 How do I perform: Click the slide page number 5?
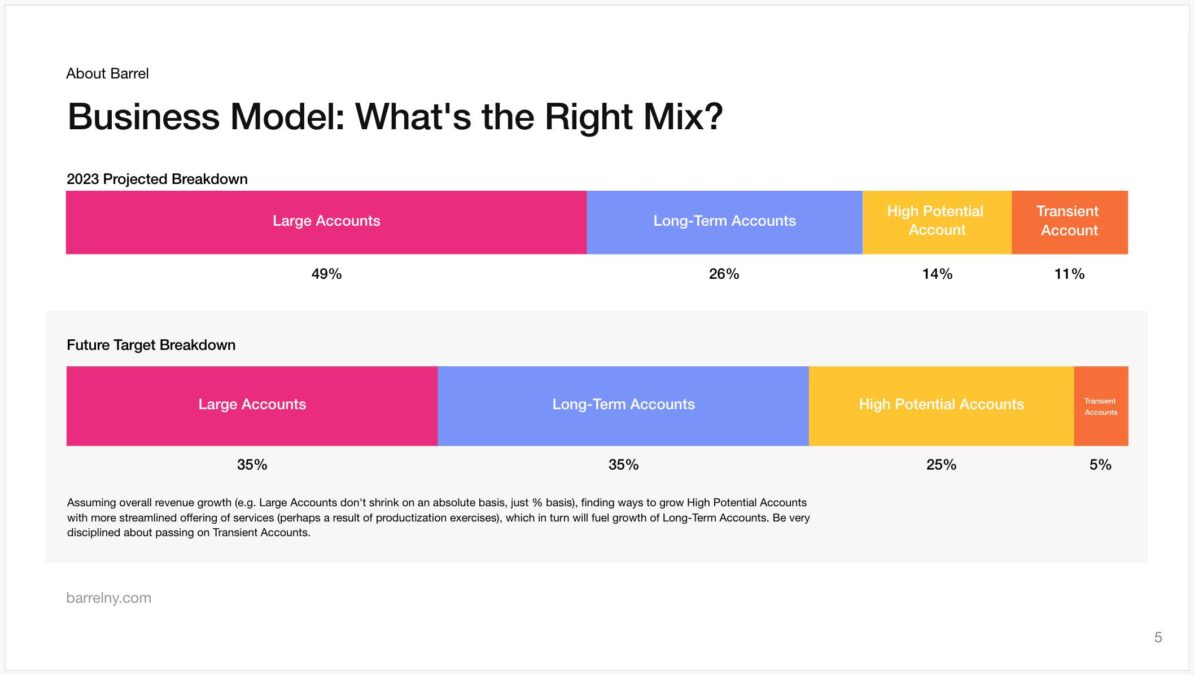pyautogui.click(x=1158, y=637)
